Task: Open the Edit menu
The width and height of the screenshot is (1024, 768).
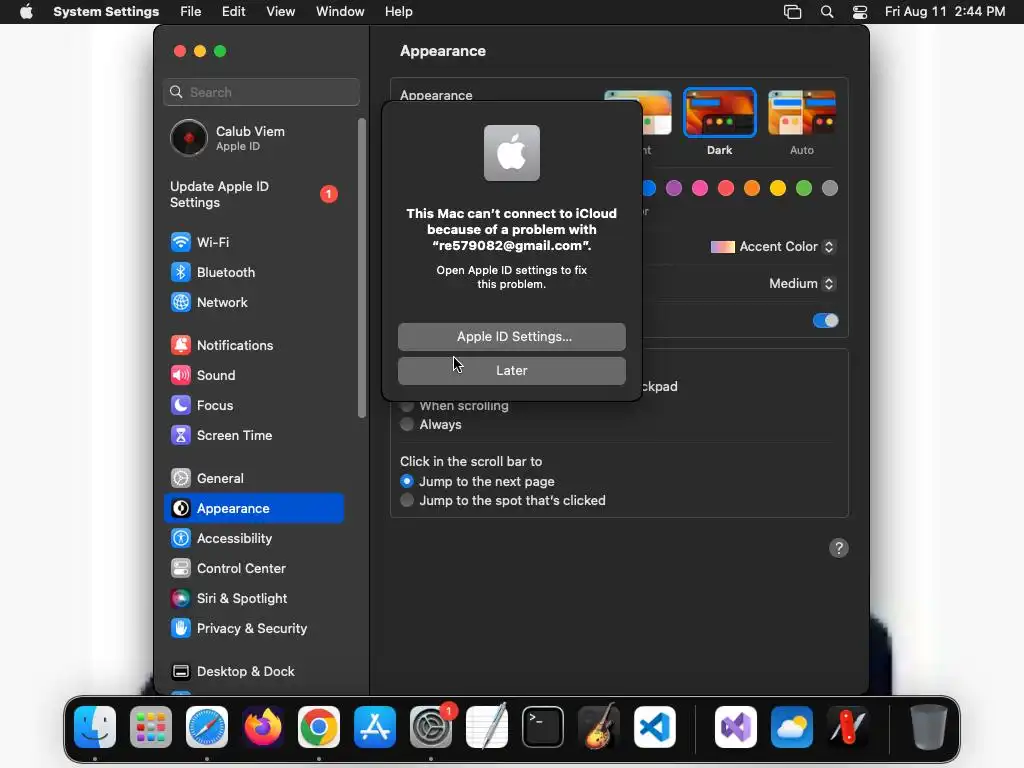Action: 233,12
